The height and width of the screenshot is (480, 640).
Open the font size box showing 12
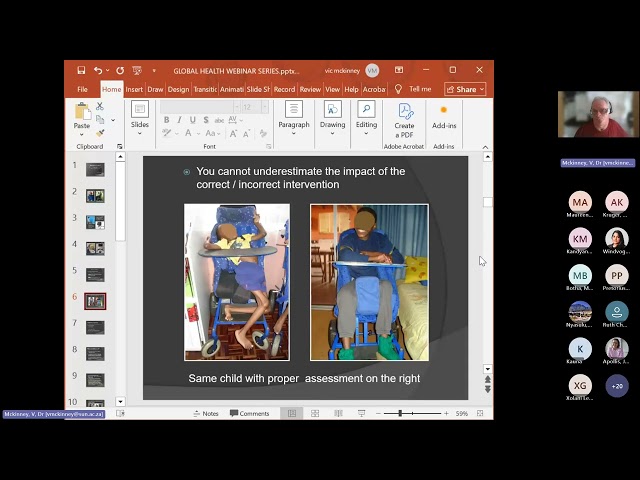pyautogui.click(x=255, y=107)
